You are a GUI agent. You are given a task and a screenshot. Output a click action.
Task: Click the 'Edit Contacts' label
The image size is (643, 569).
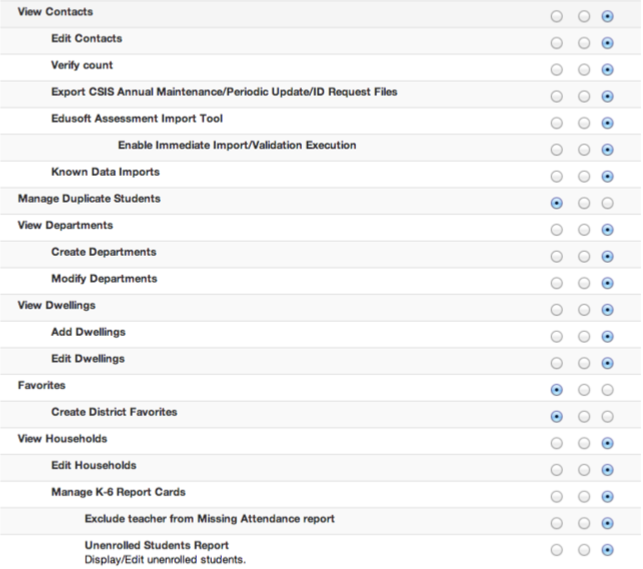(87, 39)
